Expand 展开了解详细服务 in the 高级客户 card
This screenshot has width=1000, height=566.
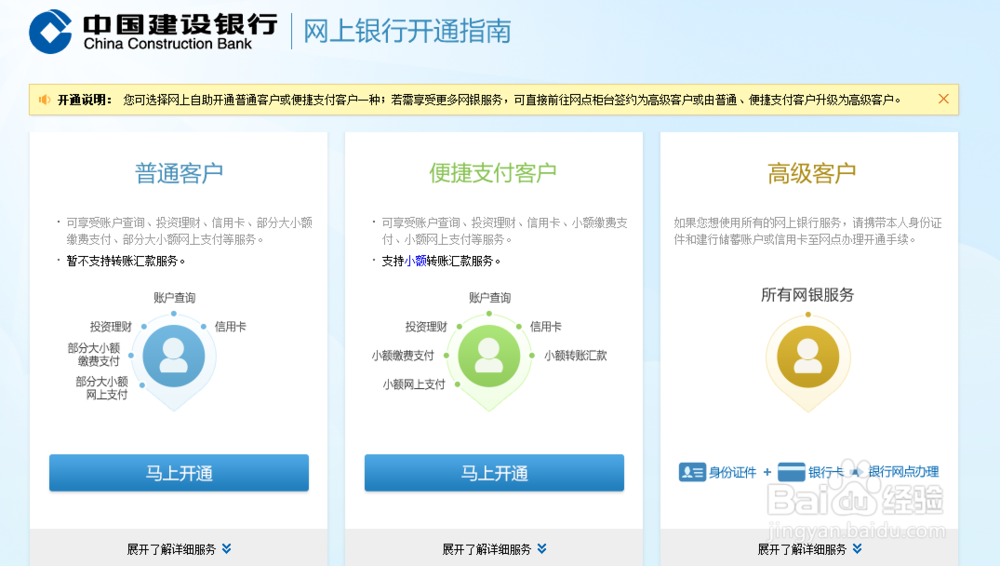[809, 549]
